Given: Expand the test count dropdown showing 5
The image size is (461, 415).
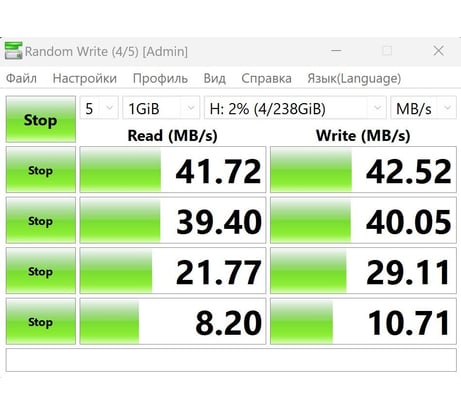Looking at the screenshot, I should [99, 108].
